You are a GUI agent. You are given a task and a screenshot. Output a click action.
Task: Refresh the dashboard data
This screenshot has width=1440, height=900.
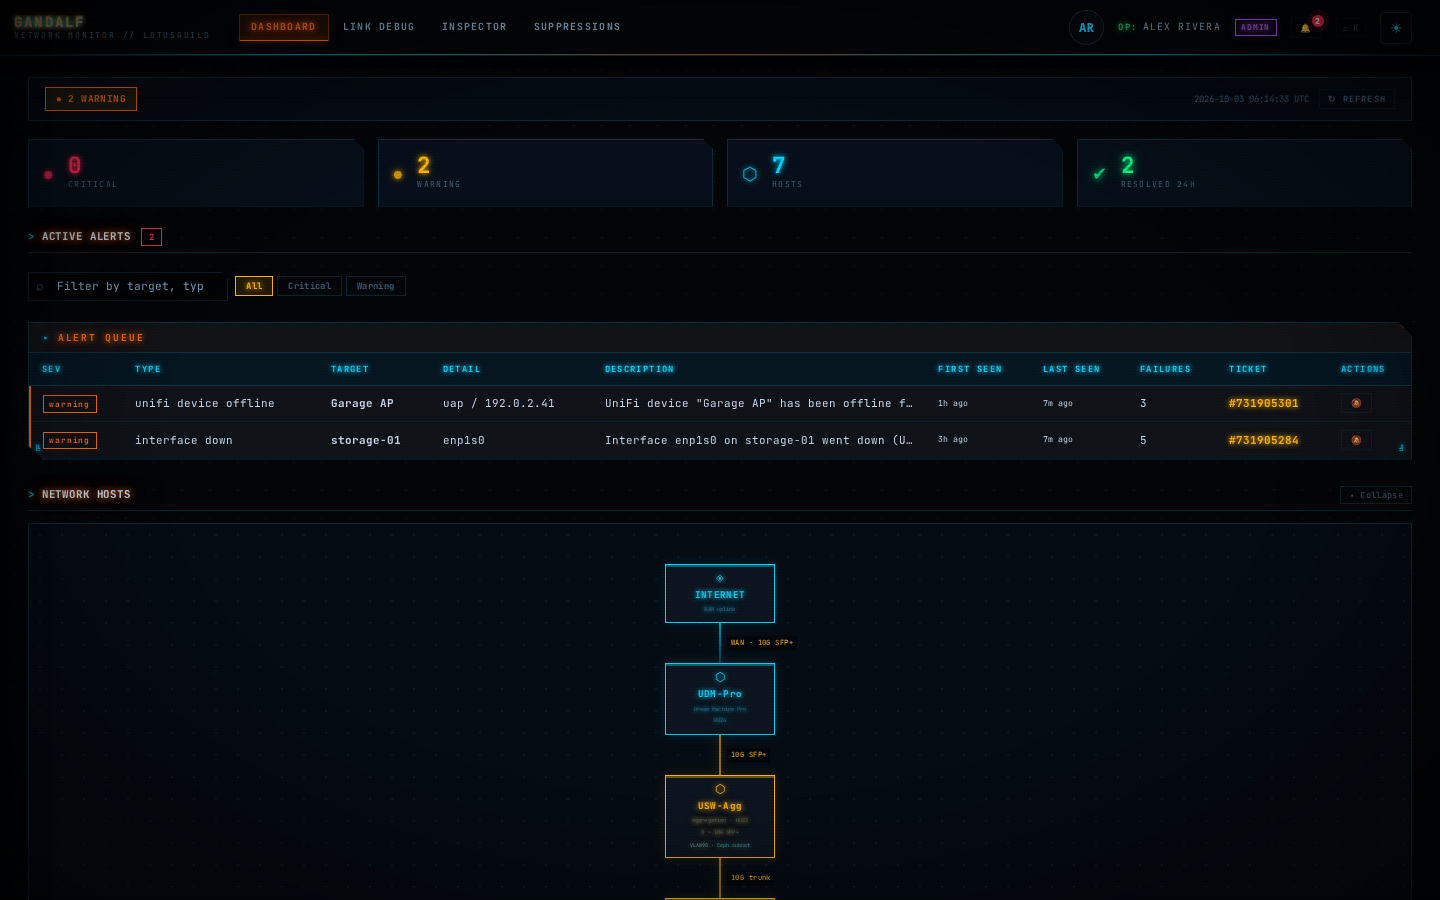(1357, 99)
